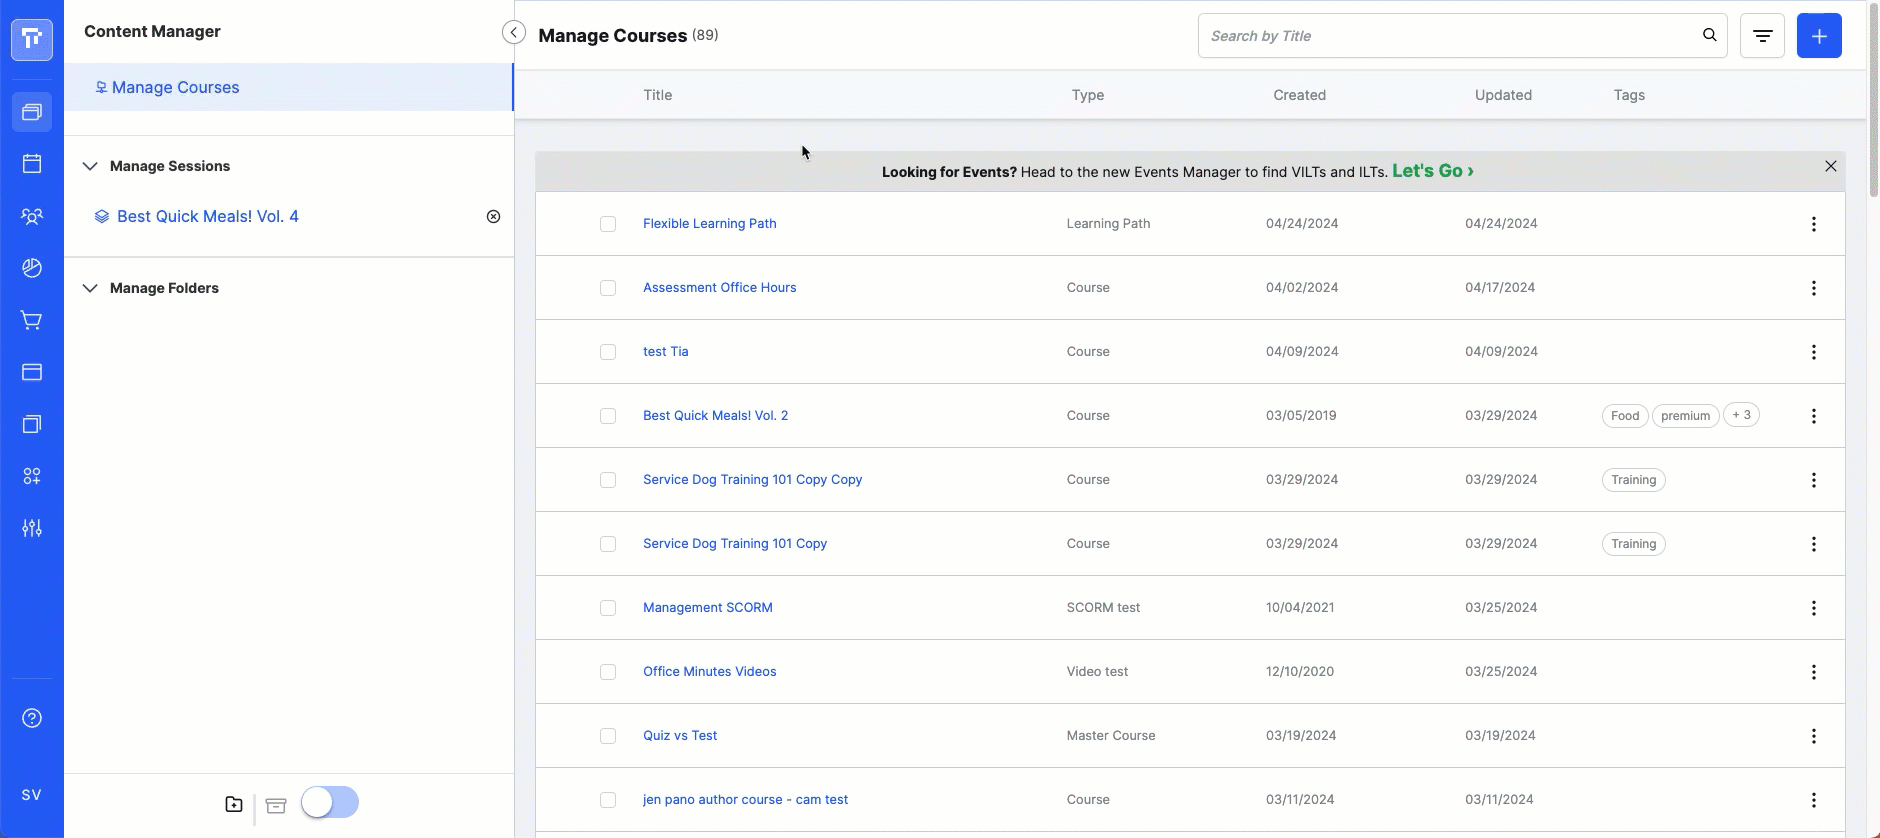Check the jen pano author course checkbox

click(x=608, y=800)
